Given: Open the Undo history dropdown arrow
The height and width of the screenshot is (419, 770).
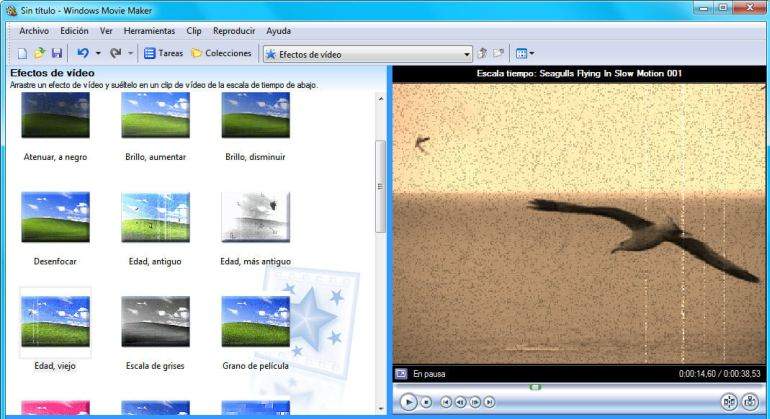Looking at the screenshot, I should (97, 54).
